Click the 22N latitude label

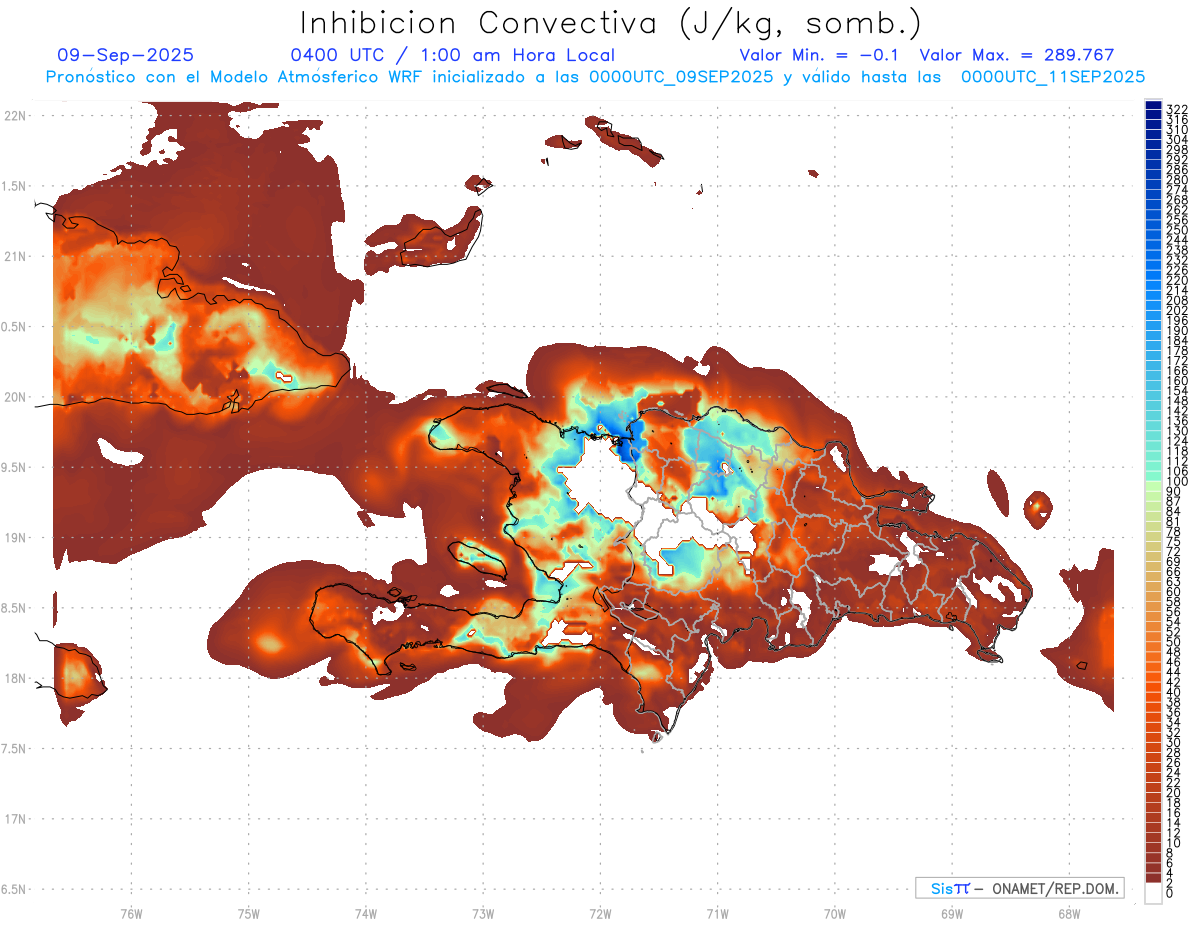pos(15,116)
